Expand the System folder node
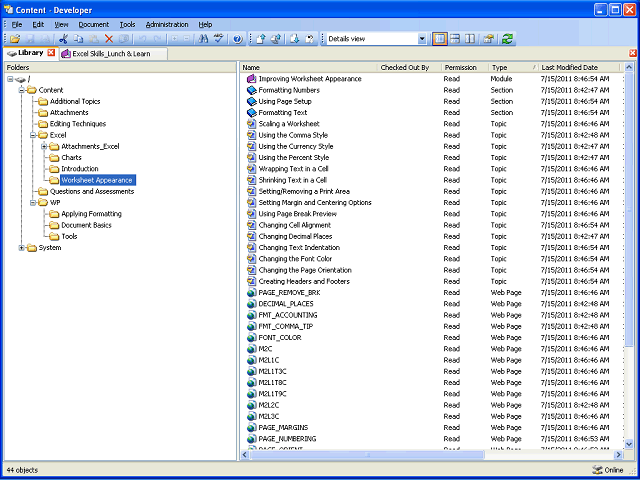The image size is (640, 480). [22, 248]
